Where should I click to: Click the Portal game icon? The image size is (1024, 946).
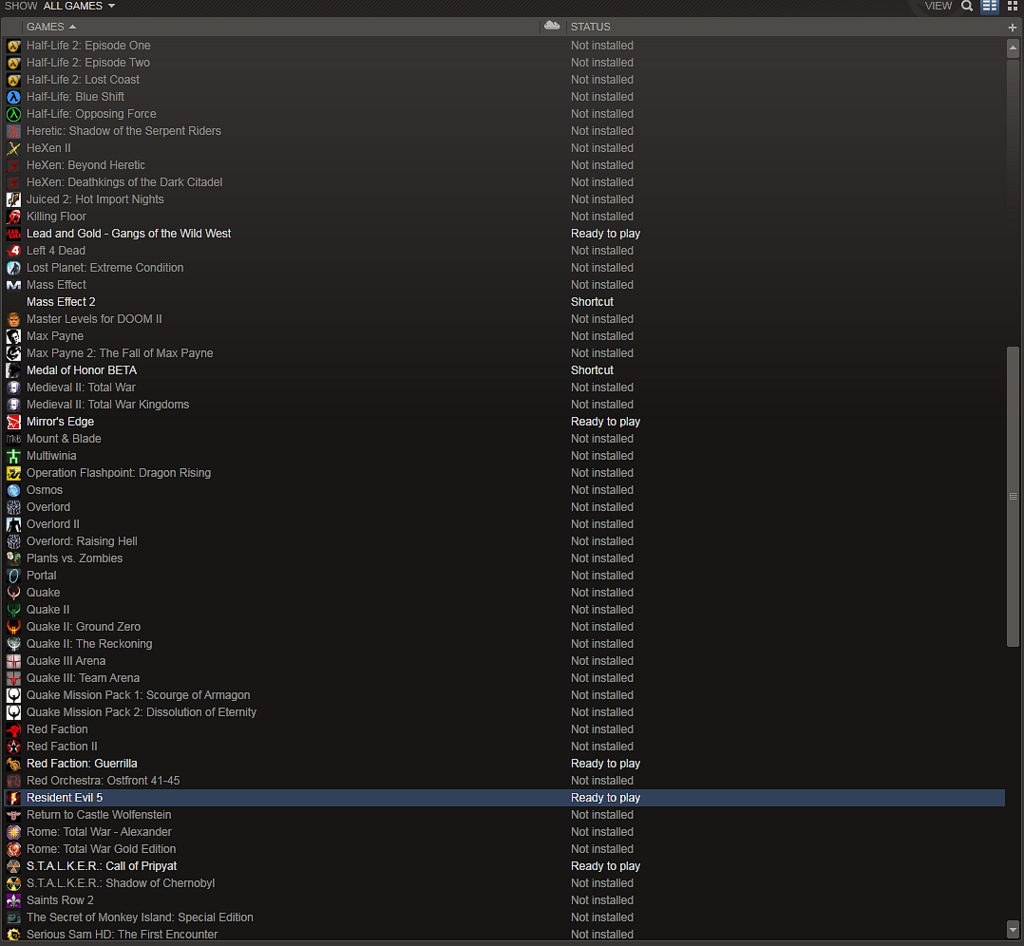pos(14,576)
